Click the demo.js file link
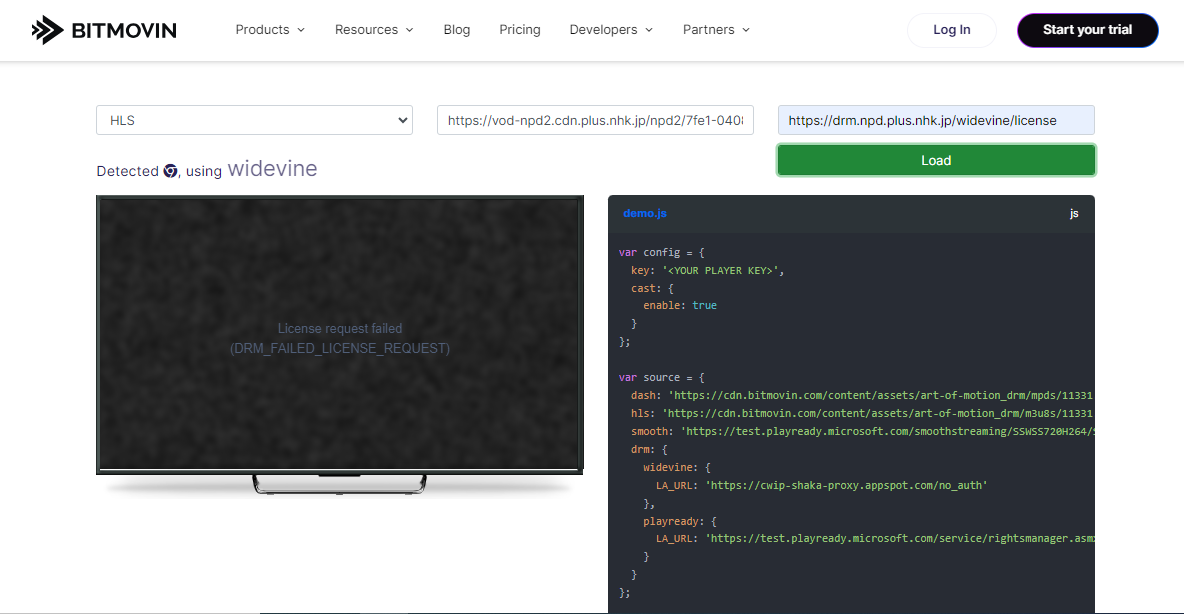The height and width of the screenshot is (614, 1184). pyautogui.click(x=645, y=214)
